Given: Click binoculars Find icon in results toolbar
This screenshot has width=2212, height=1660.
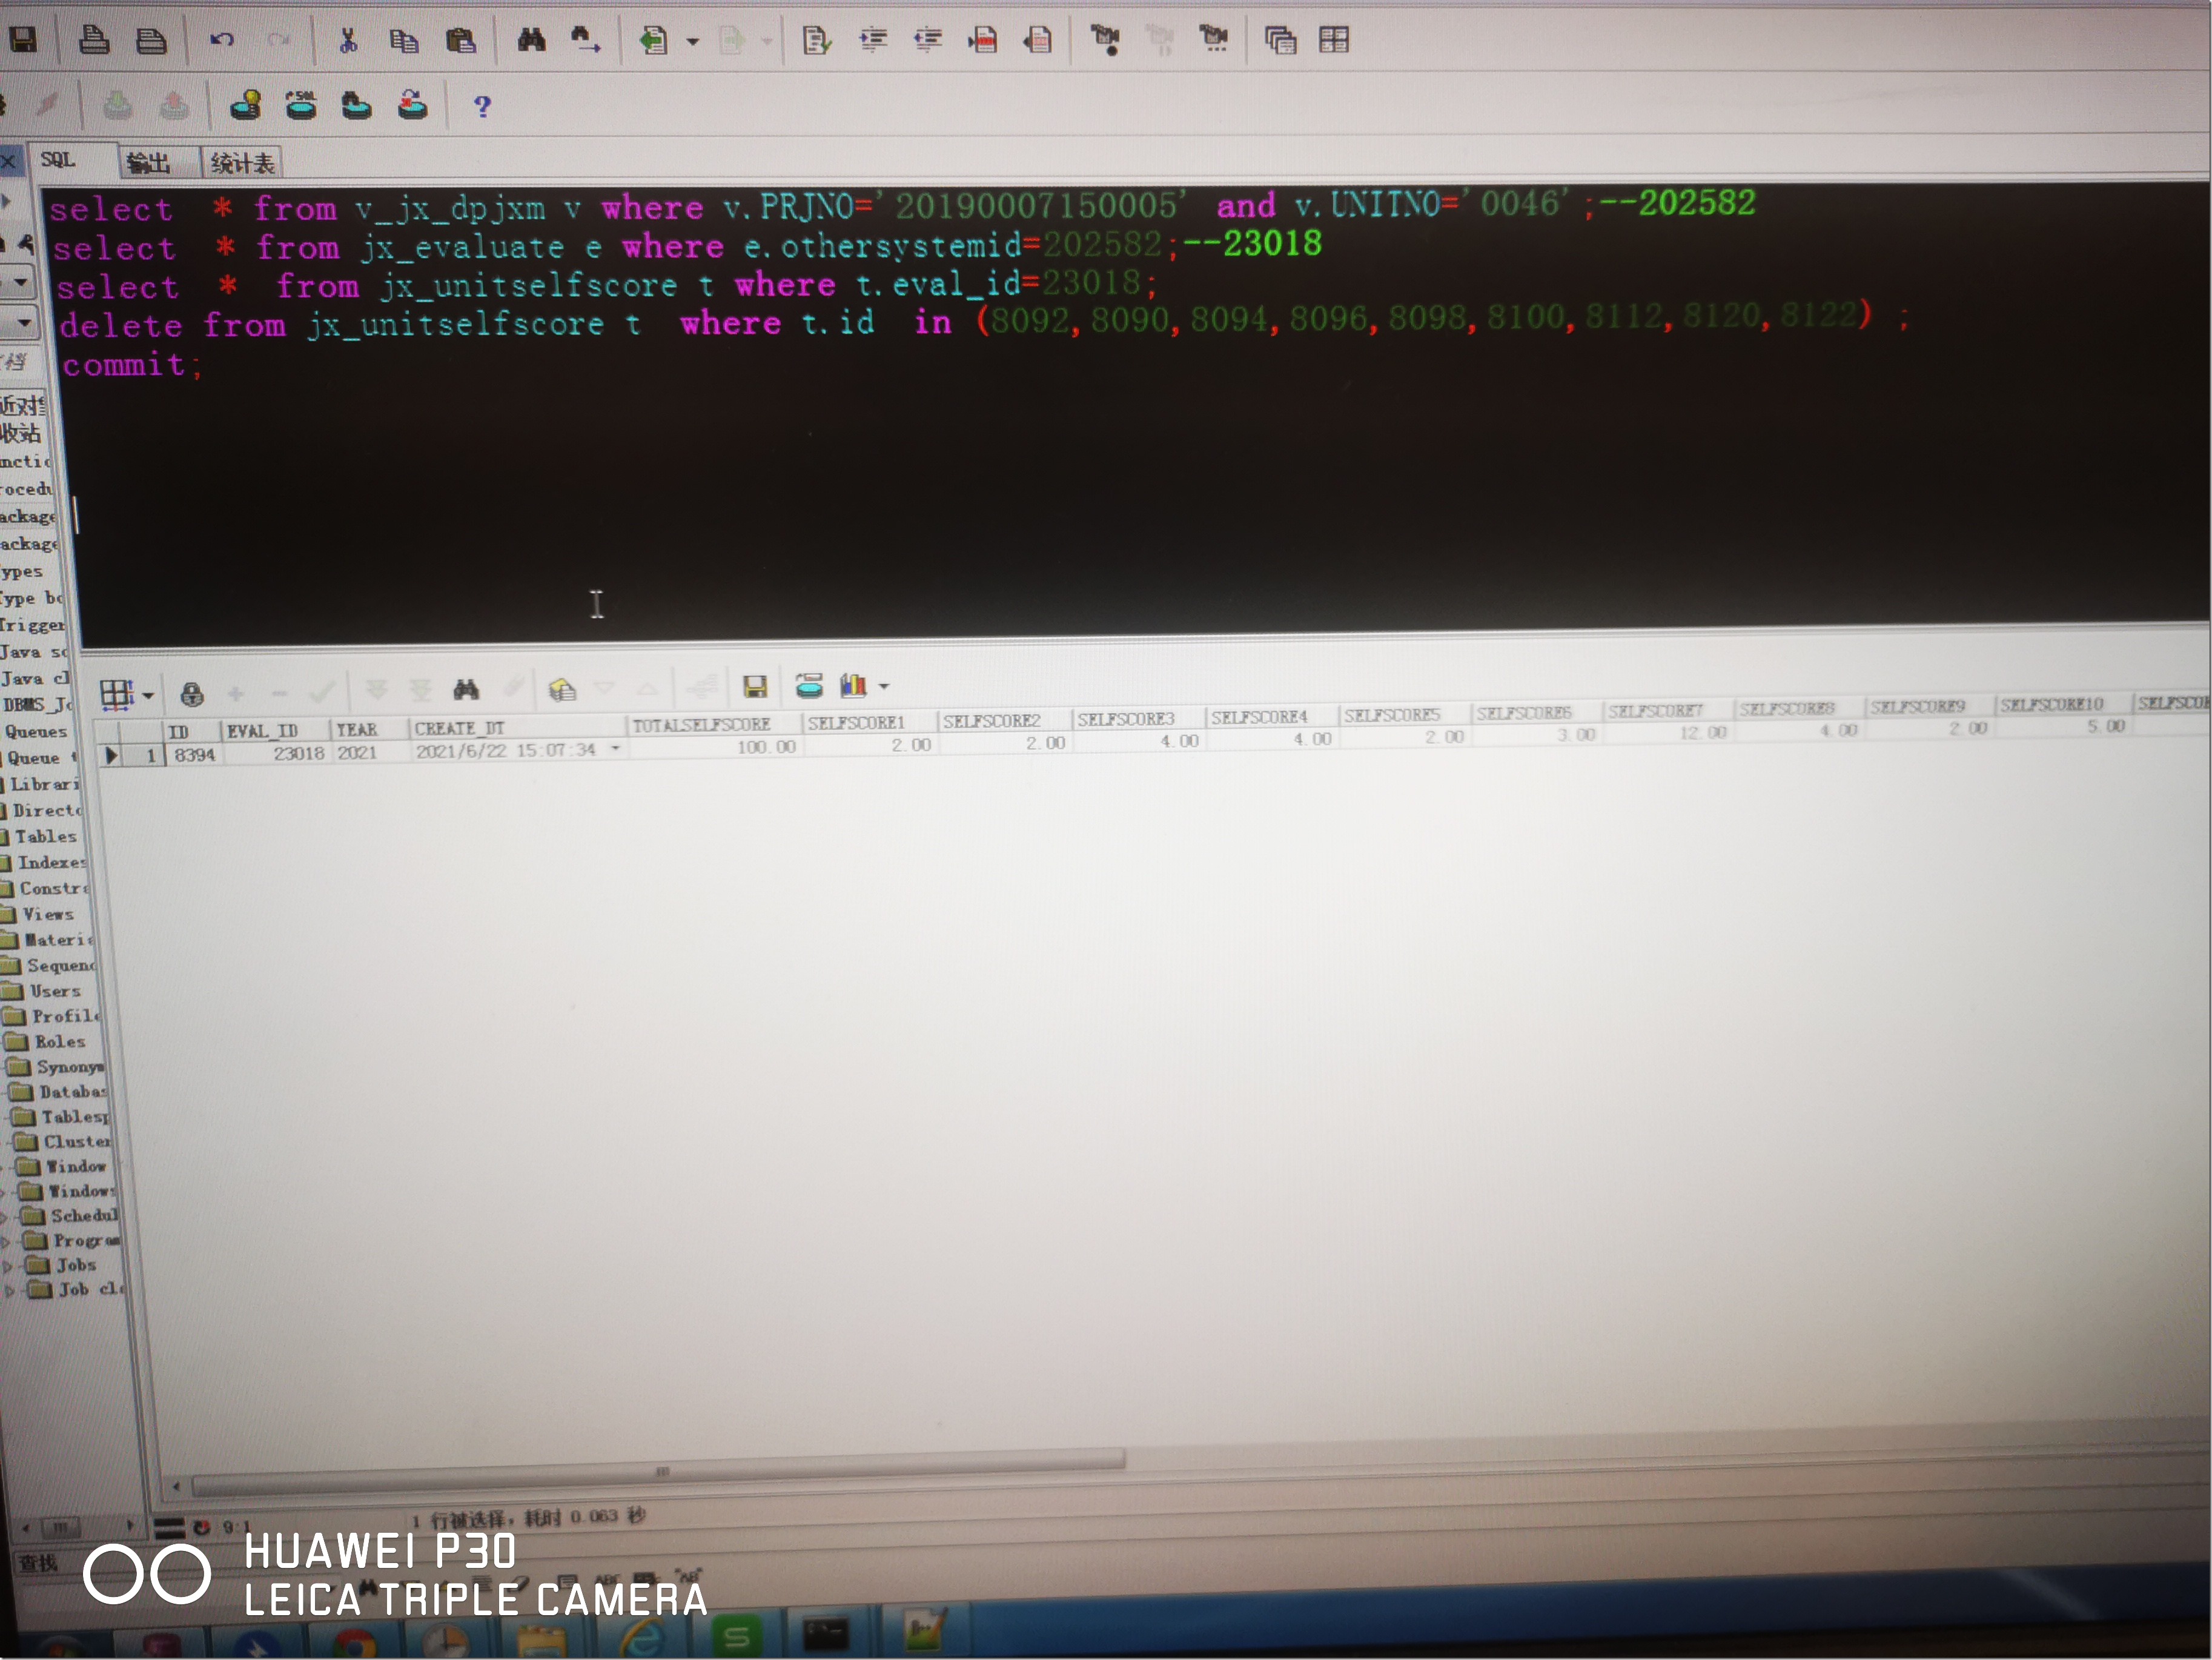Looking at the screenshot, I should 466,689.
